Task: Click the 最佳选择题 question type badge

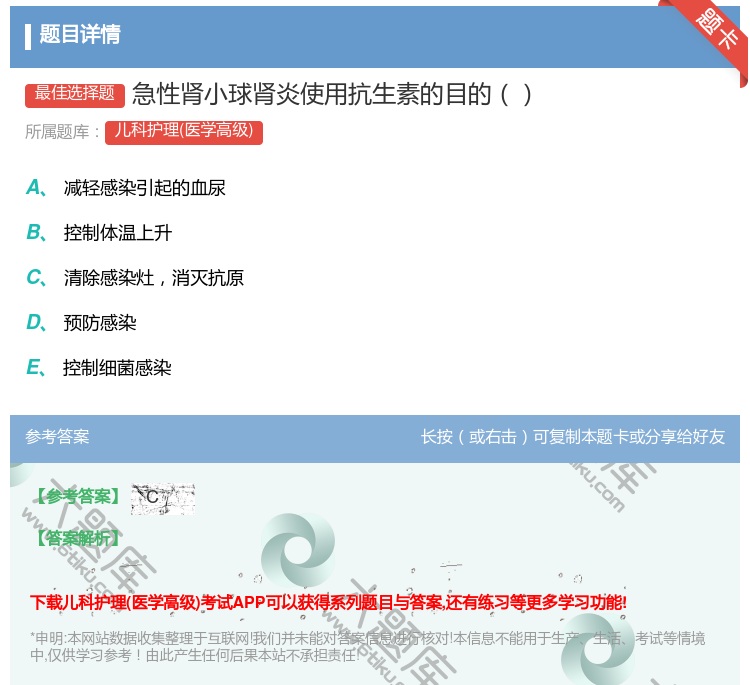Action: 75,94
